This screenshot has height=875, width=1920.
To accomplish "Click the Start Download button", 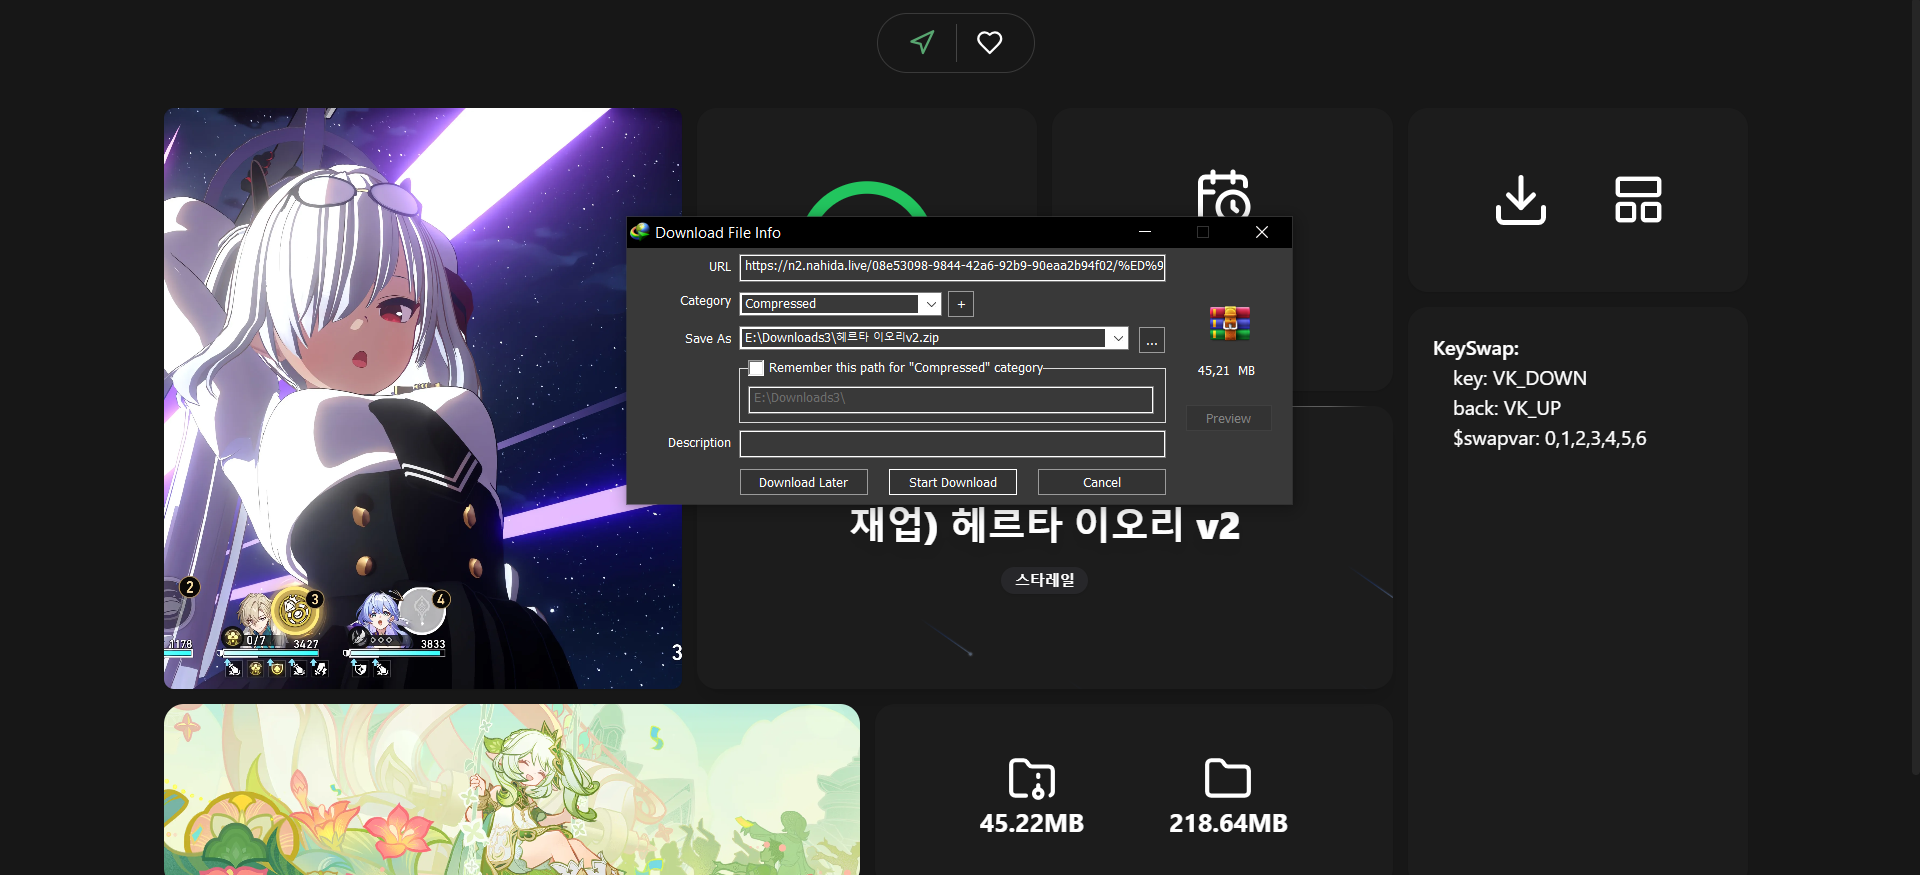I will pos(952,482).
